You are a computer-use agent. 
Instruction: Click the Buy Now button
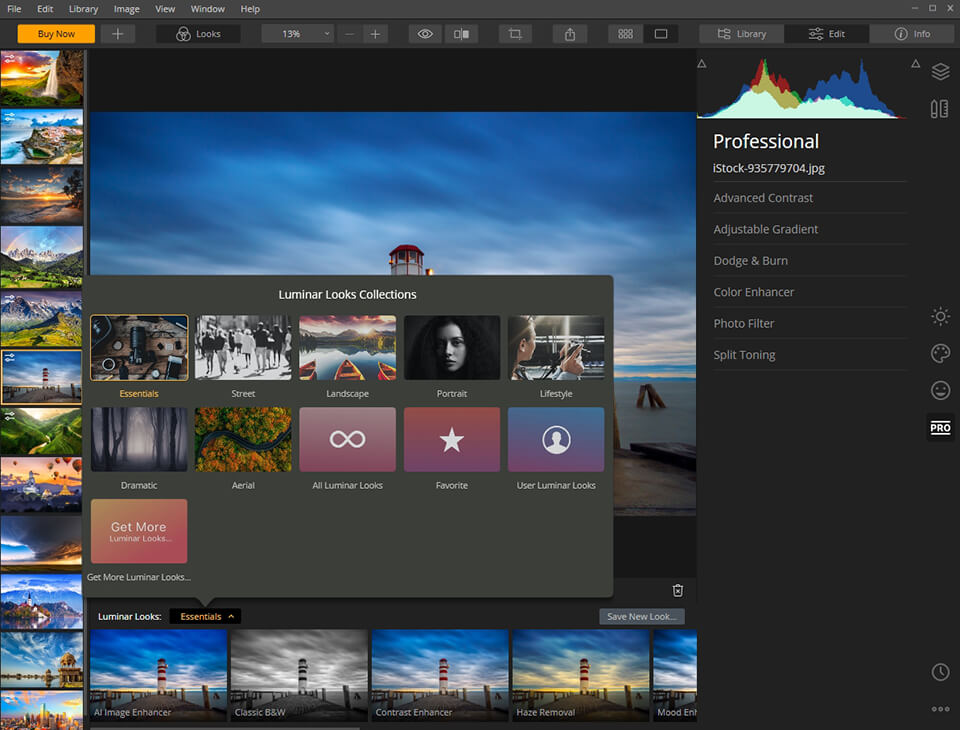(57, 34)
